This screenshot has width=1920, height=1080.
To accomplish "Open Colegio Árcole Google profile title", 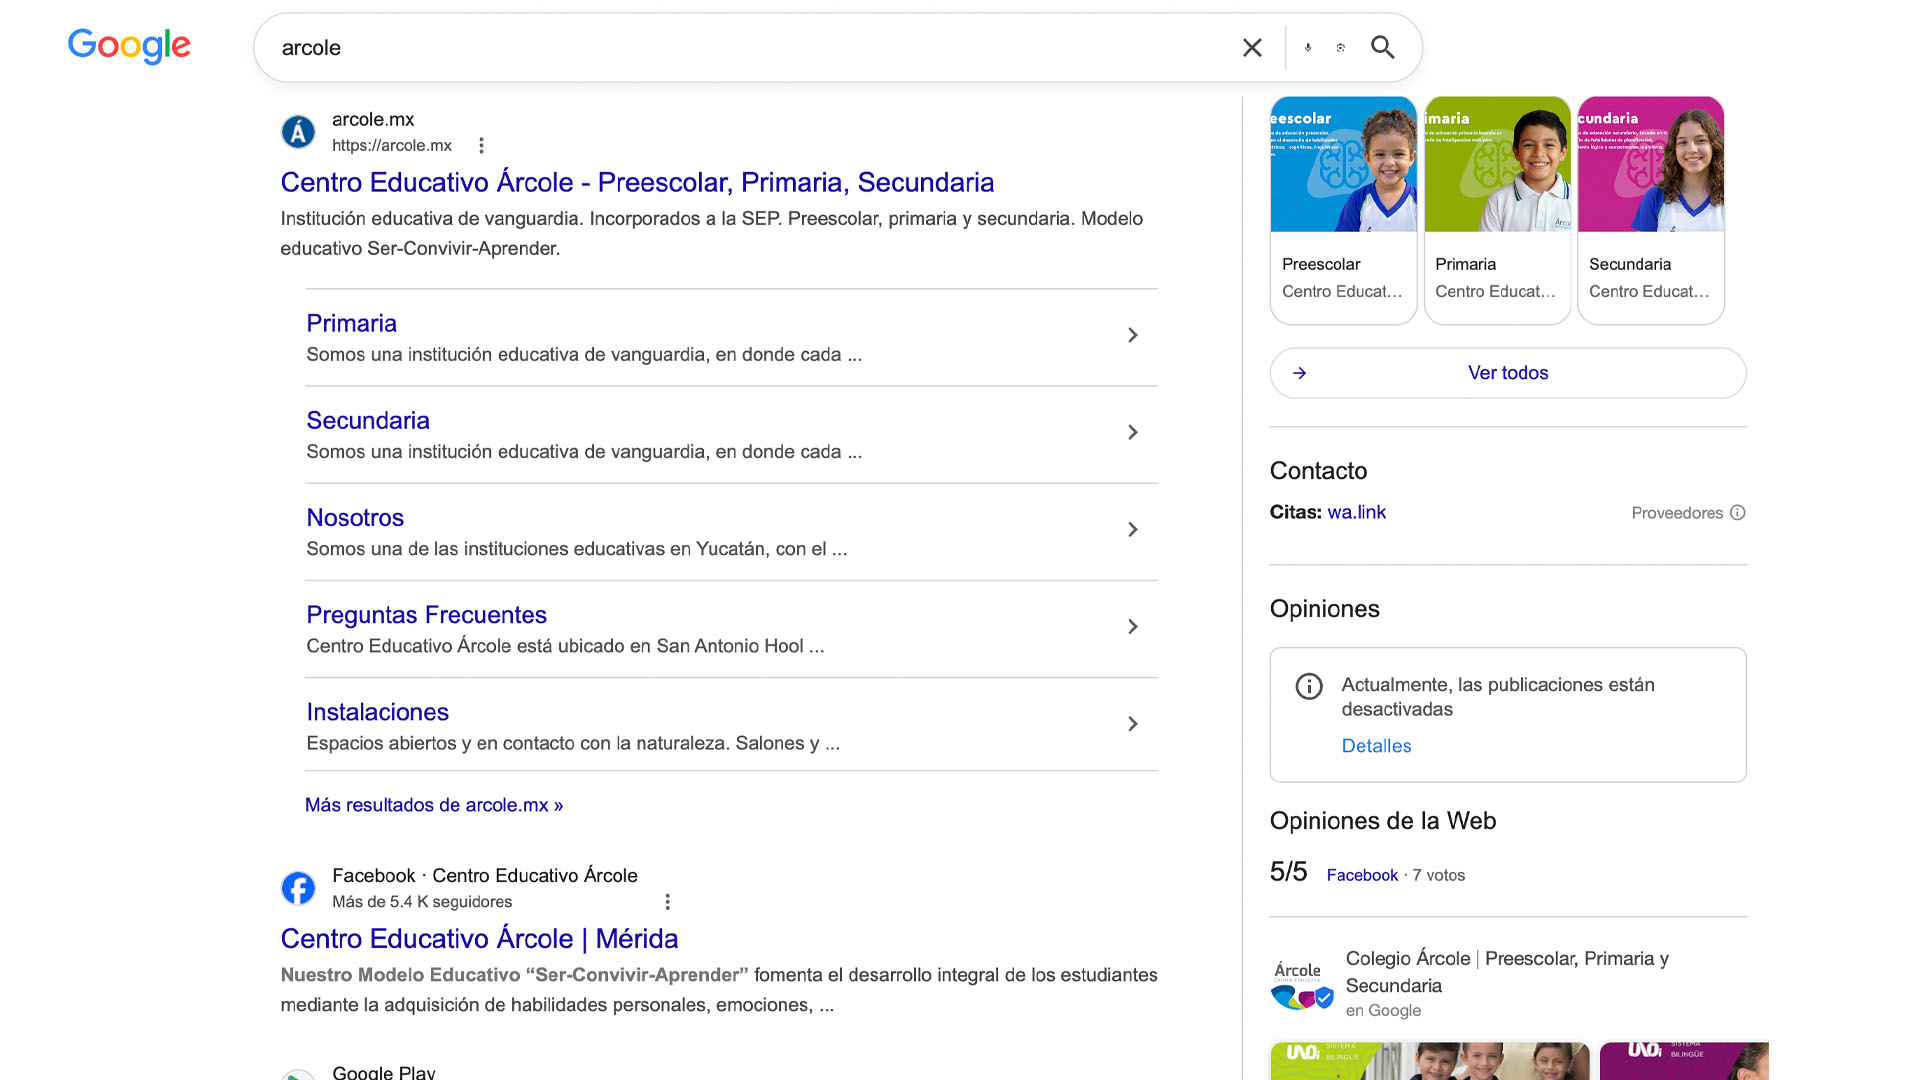I will (1507, 972).
